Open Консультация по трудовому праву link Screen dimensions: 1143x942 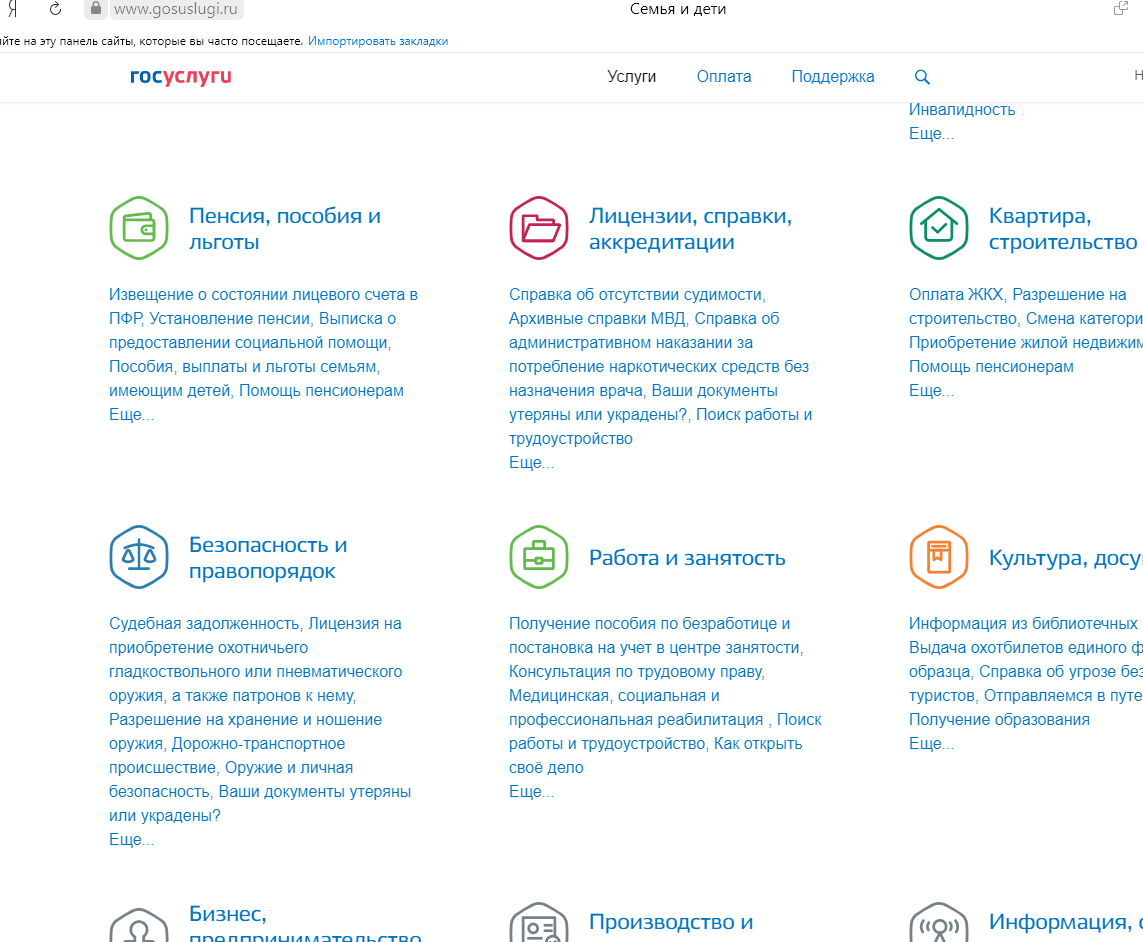[636, 672]
